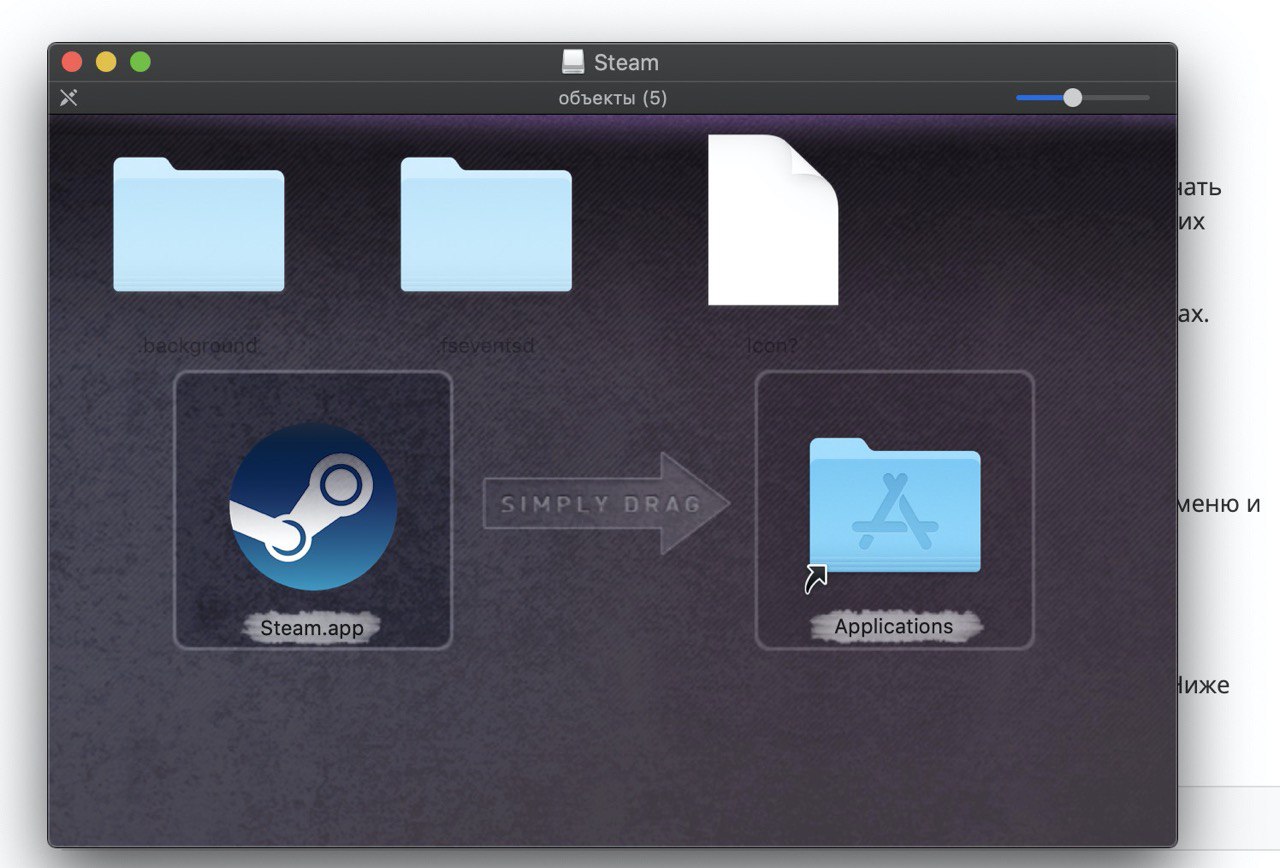Select the Steam.app application icon
The width and height of the screenshot is (1280, 868).
313,507
